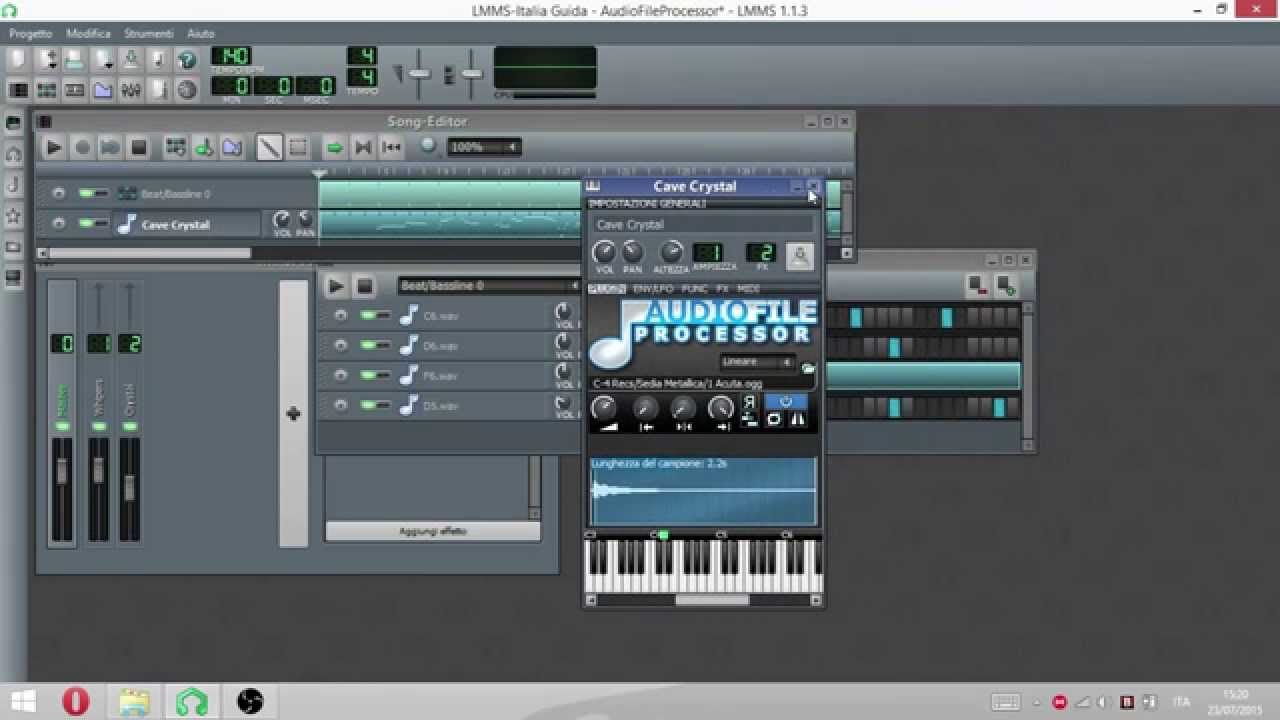The width and height of the screenshot is (1280, 720).
Task: Add automation track in Song-Editor toolbar
Action: [x=232, y=147]
